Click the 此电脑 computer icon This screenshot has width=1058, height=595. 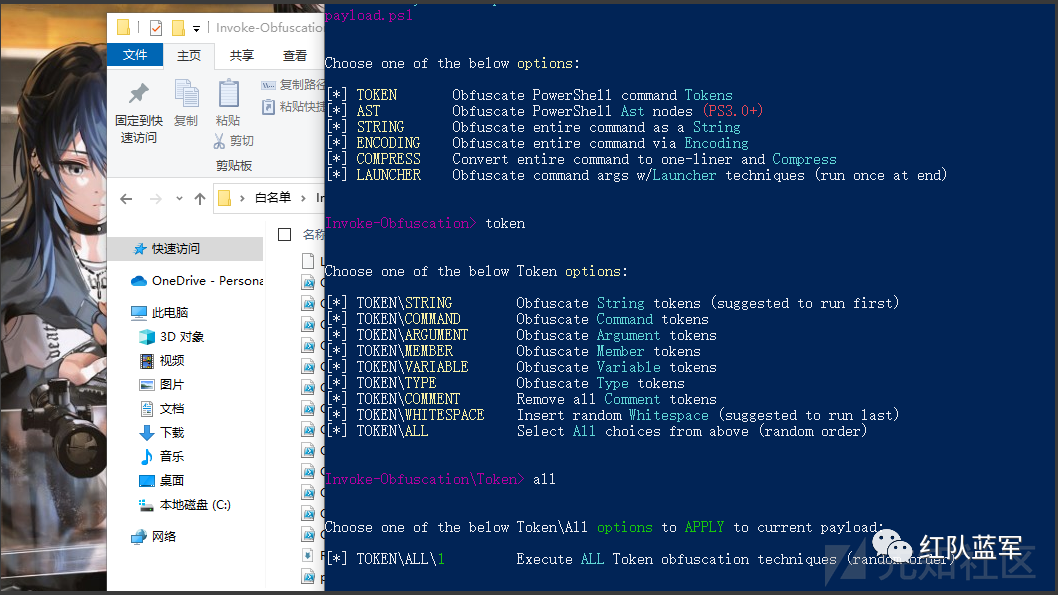(139, 312)
